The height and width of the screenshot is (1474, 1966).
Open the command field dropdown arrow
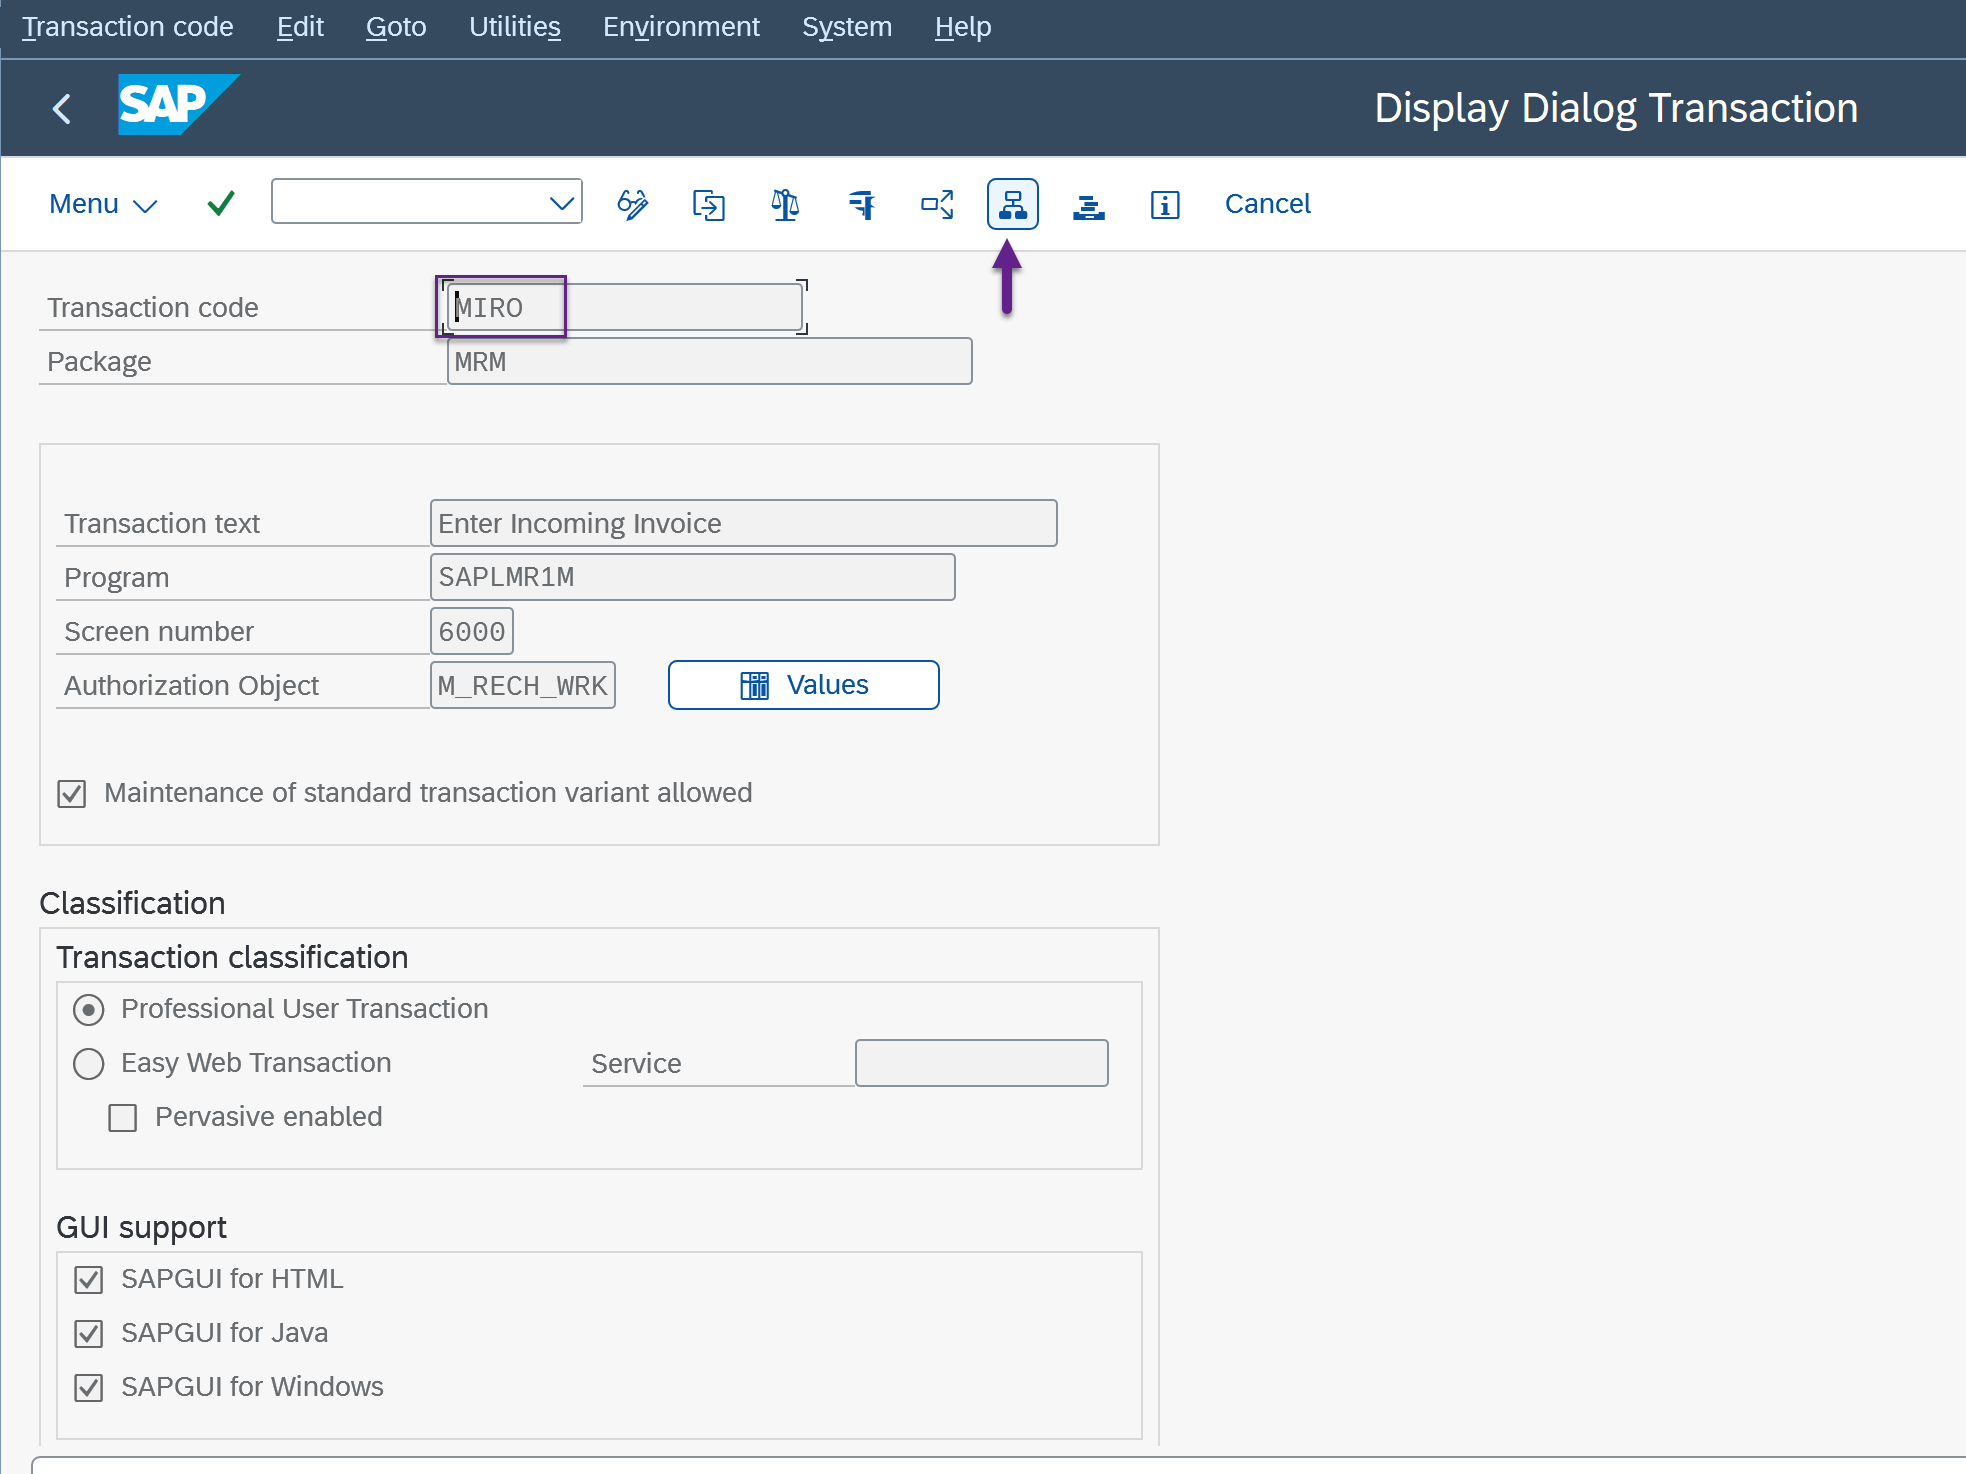(x=561, y=203)
